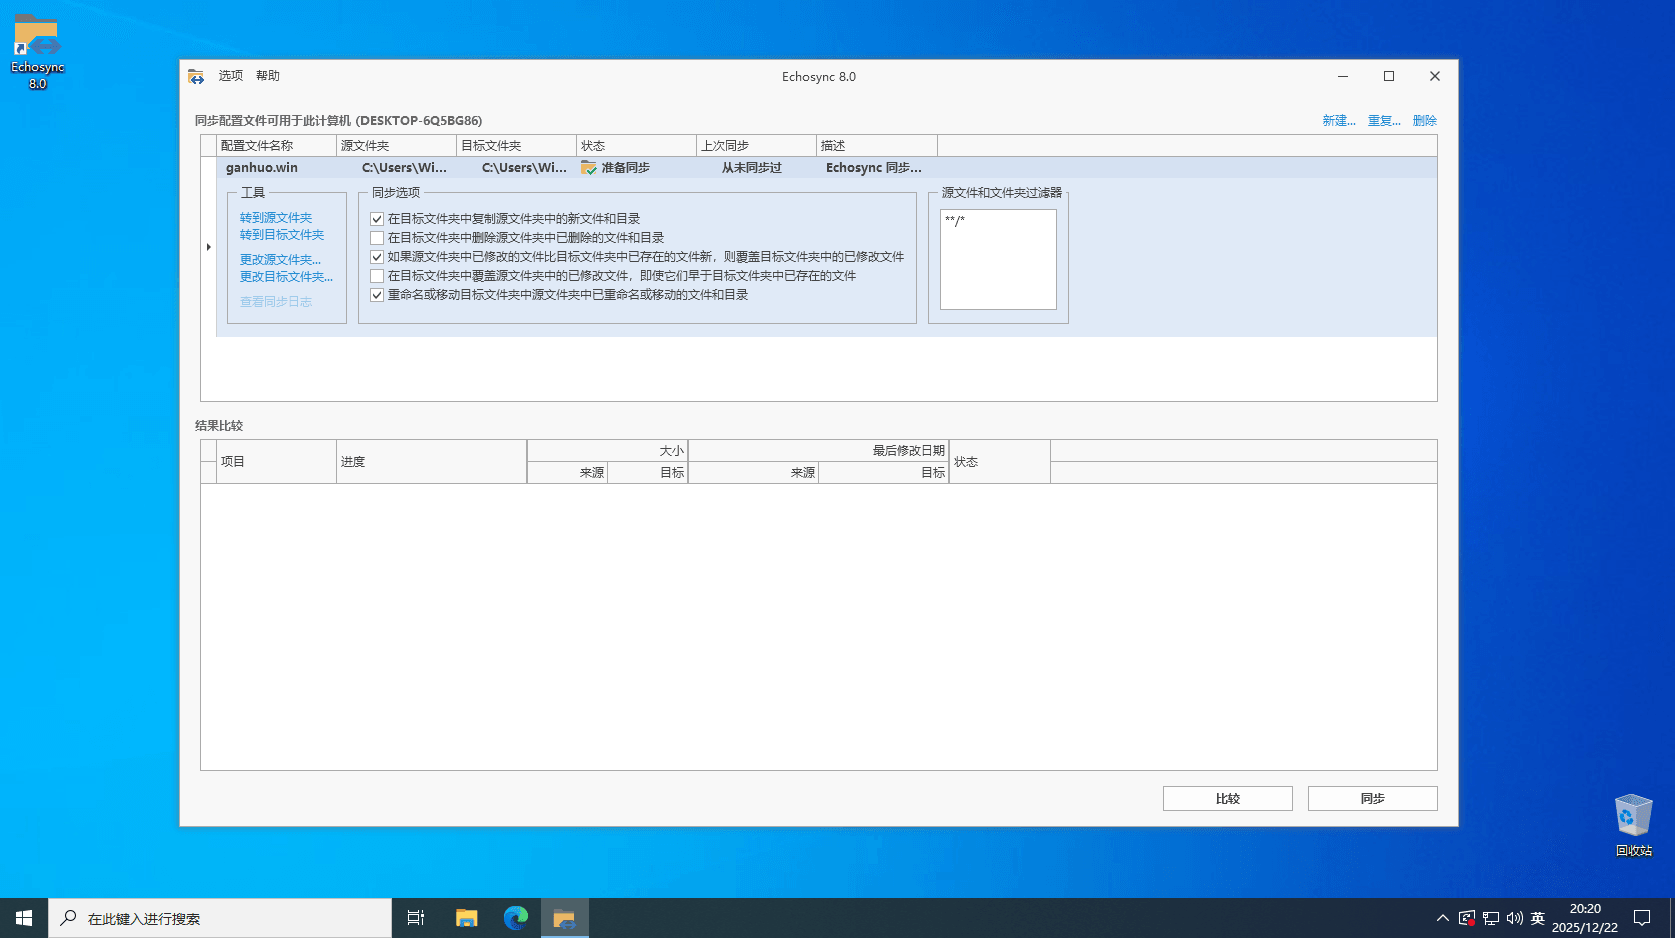Open File Explorer from the taskbar
The width and height of the screenshot is (1675, 938).
(x=467, y=918)
